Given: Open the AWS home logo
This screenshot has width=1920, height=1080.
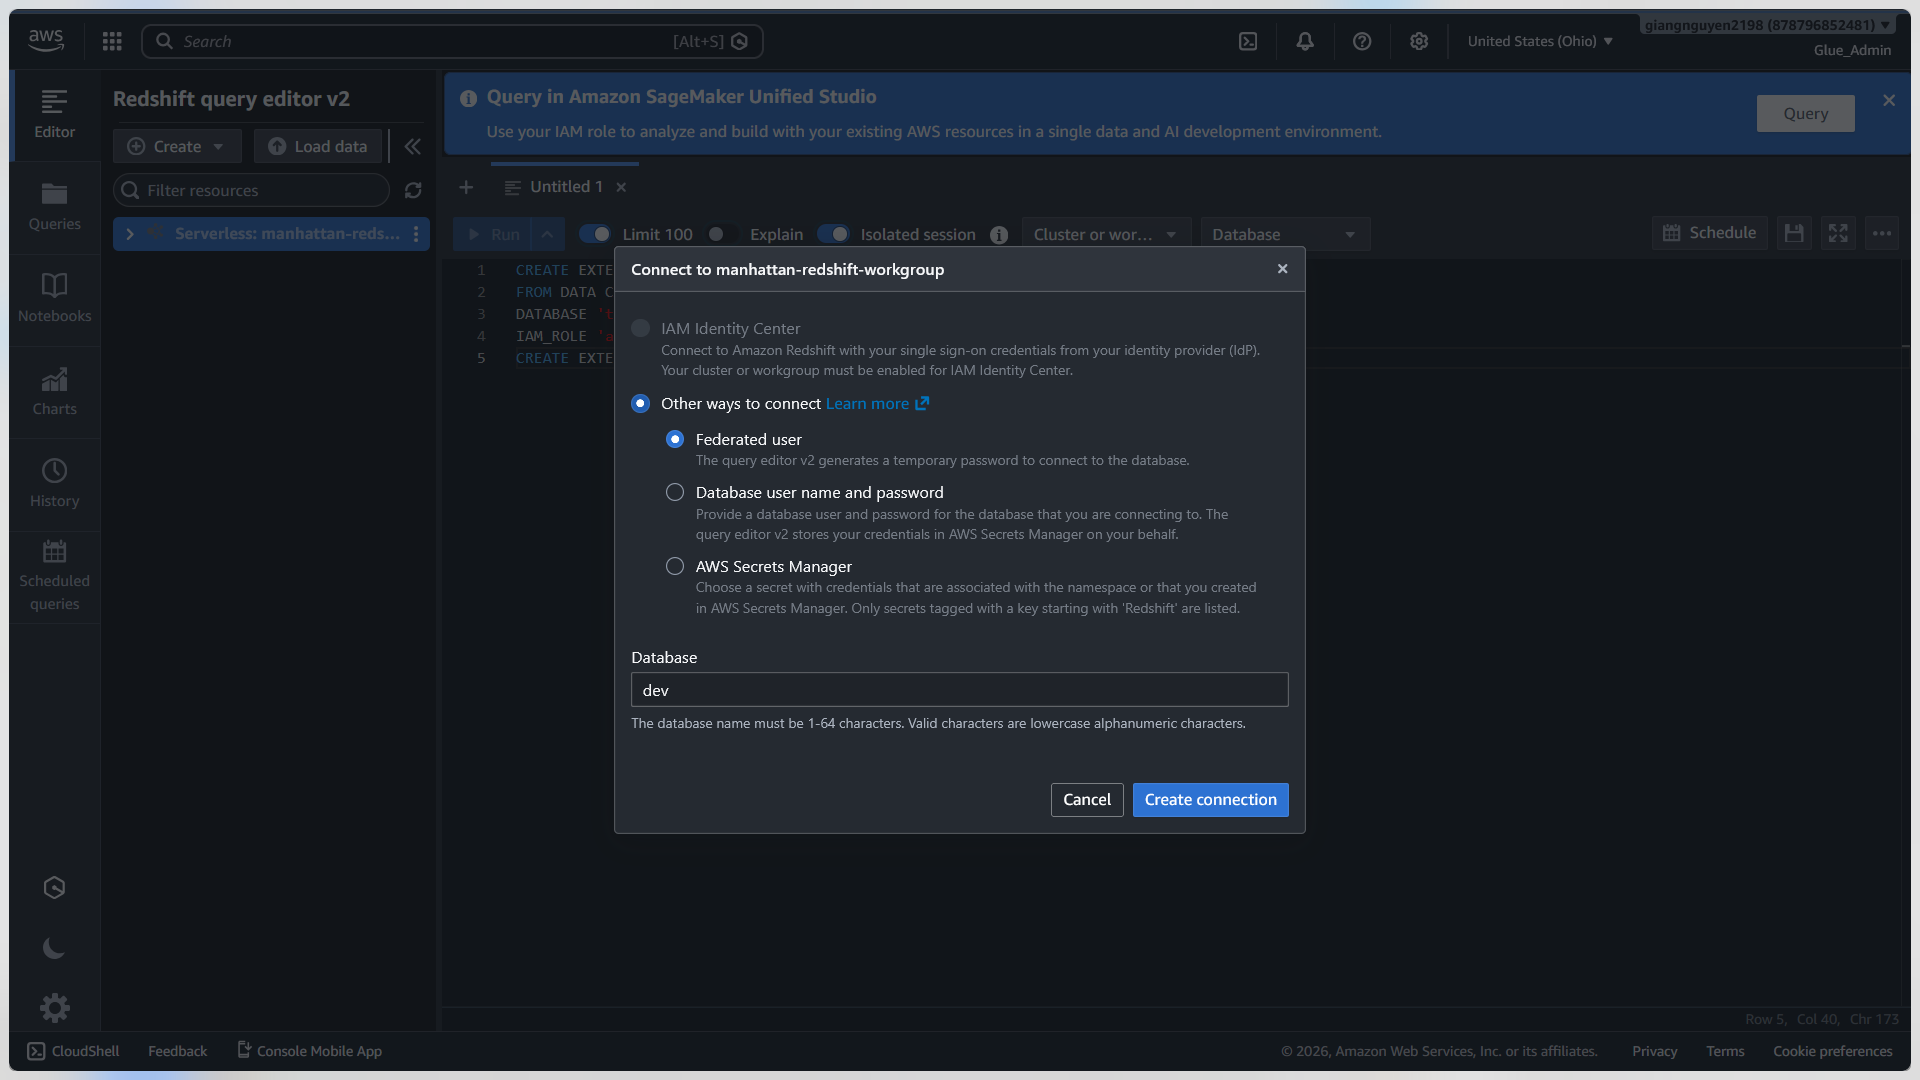Looking at the screenshot, I should [x=46, y=40].
